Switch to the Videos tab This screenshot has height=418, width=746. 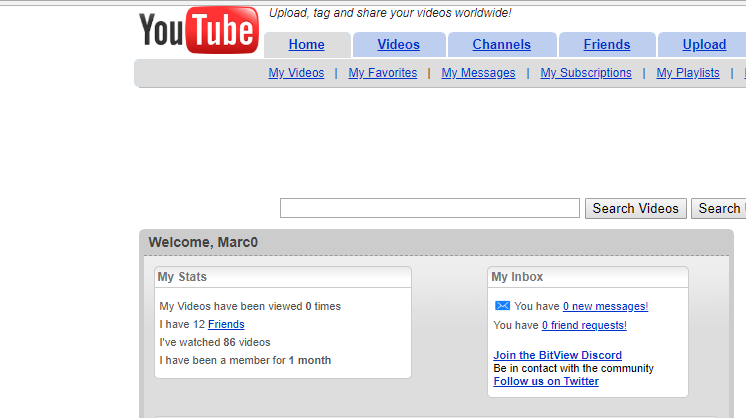tap(399, 45)
